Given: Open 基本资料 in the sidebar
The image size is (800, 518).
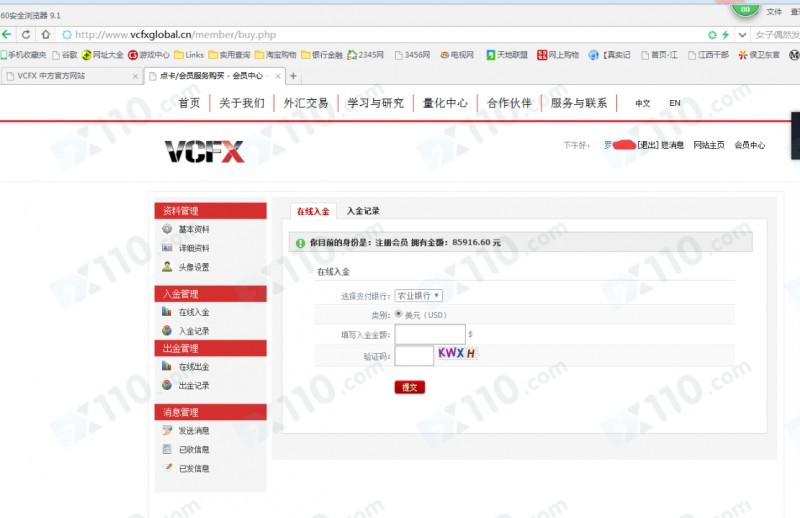Looking at the screenshot, I should click(193, 229).
